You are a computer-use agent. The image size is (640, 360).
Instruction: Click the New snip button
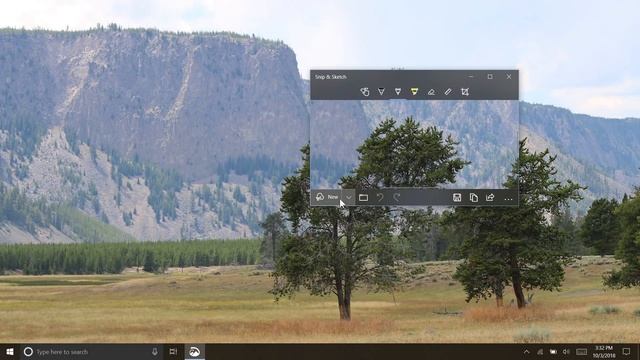(x=327, y=198)
